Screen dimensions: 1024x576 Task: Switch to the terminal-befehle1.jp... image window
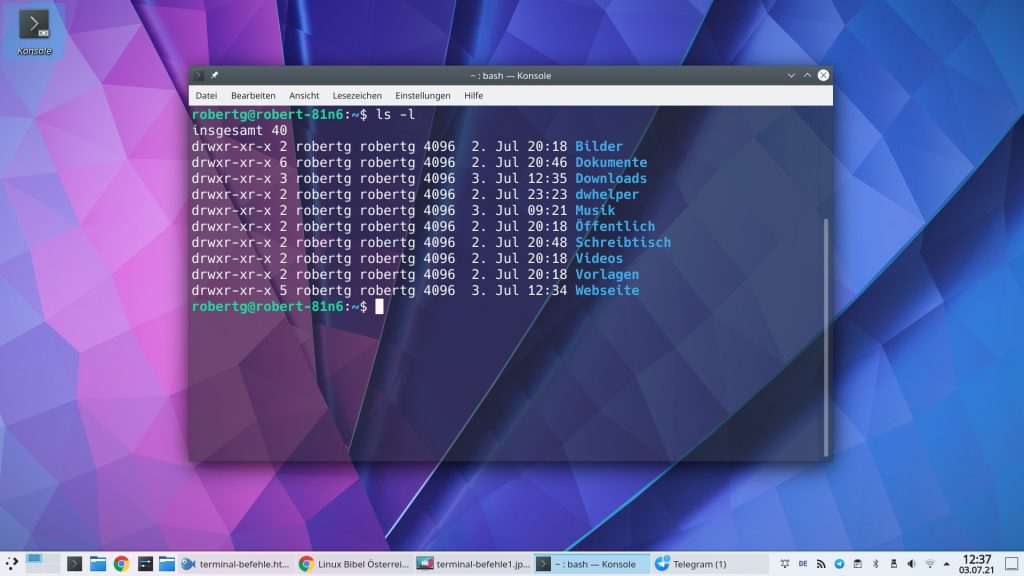(x=473, y=564)
